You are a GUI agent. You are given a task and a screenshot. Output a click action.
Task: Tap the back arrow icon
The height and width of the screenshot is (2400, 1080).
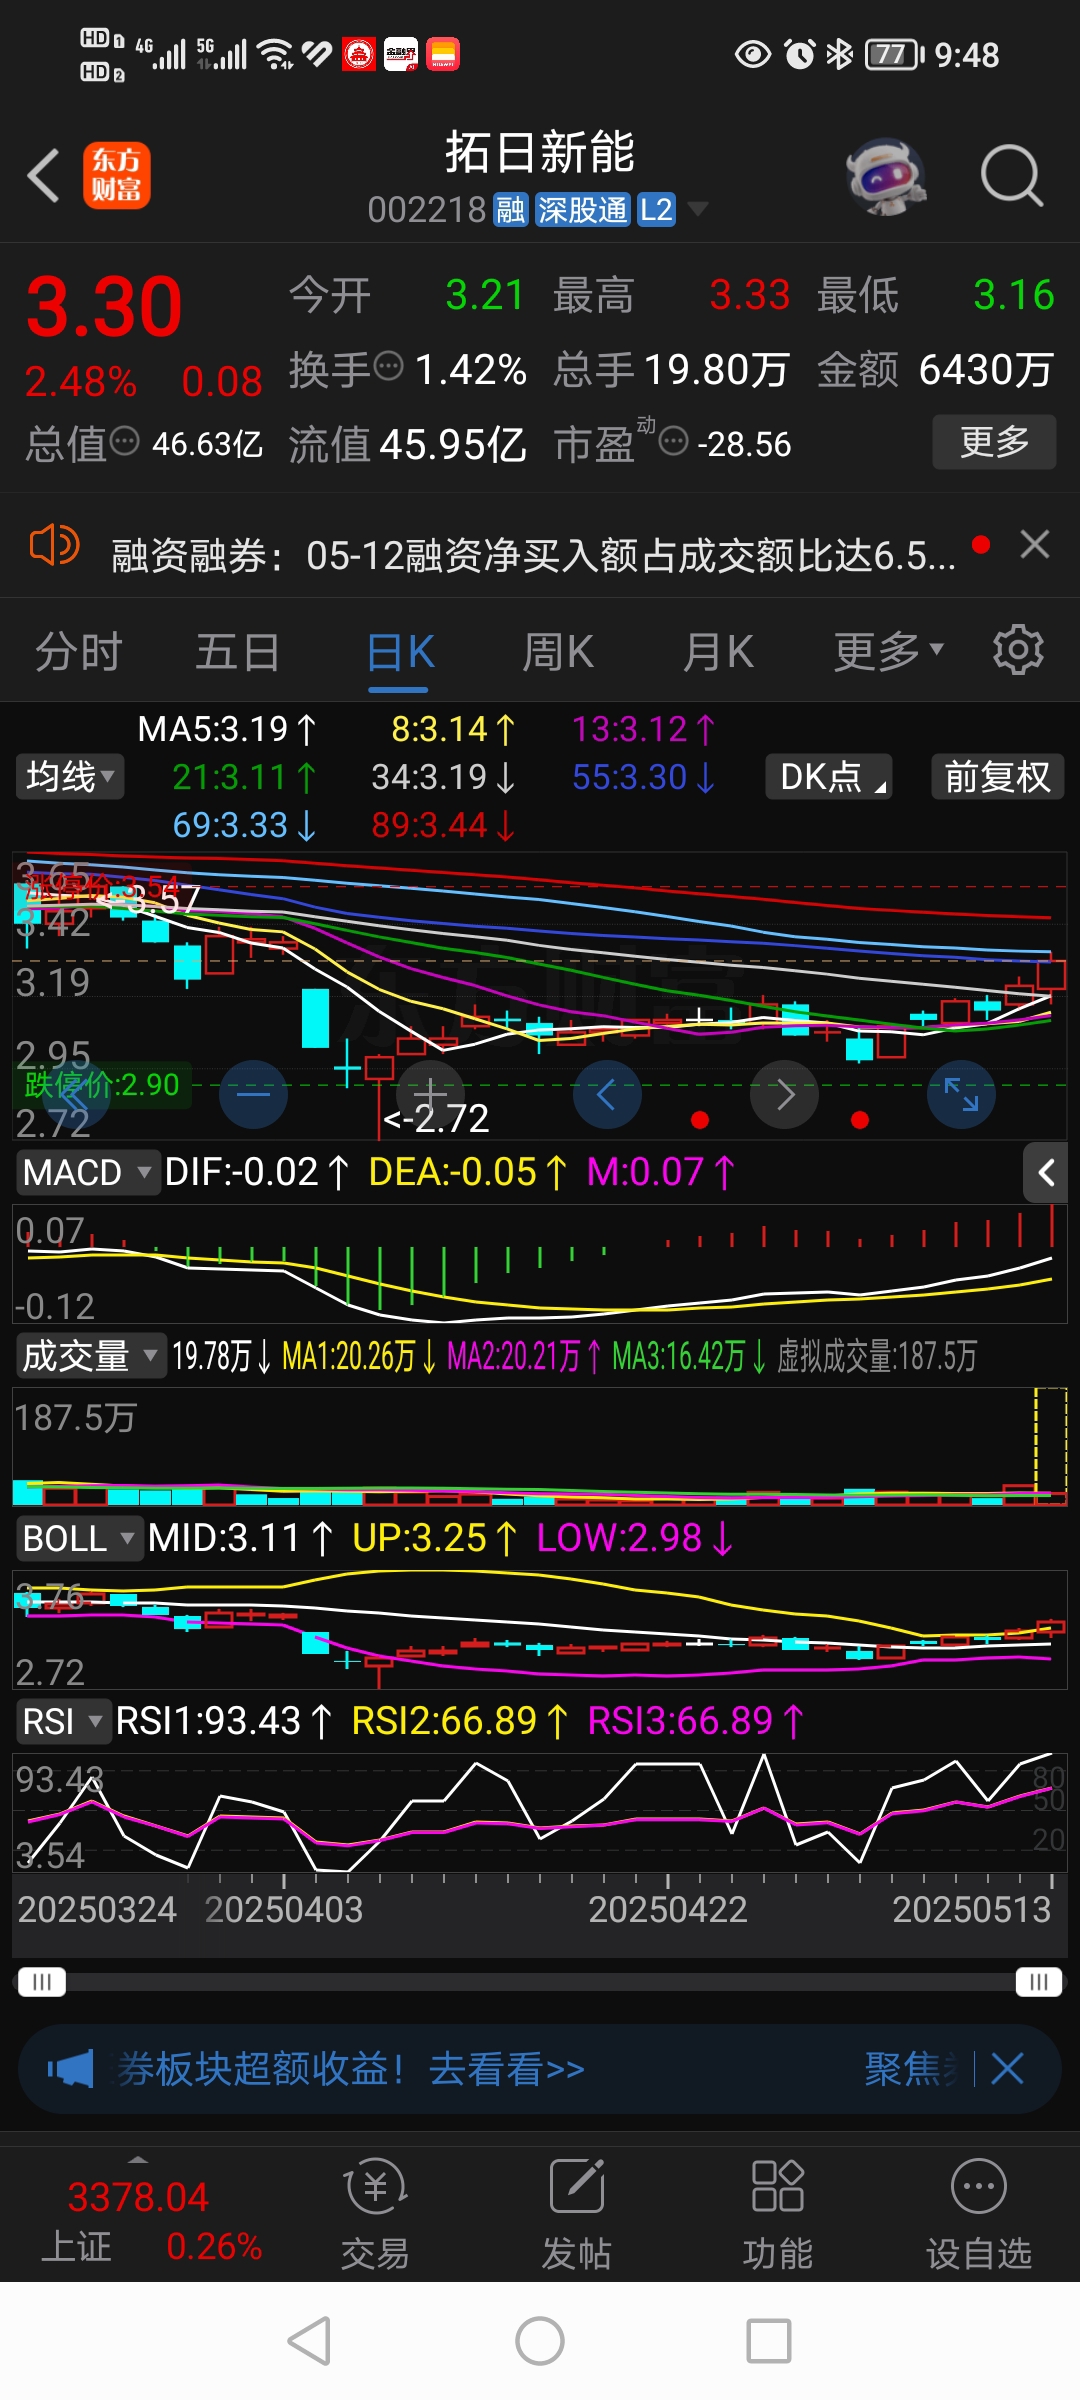point(44,176)
